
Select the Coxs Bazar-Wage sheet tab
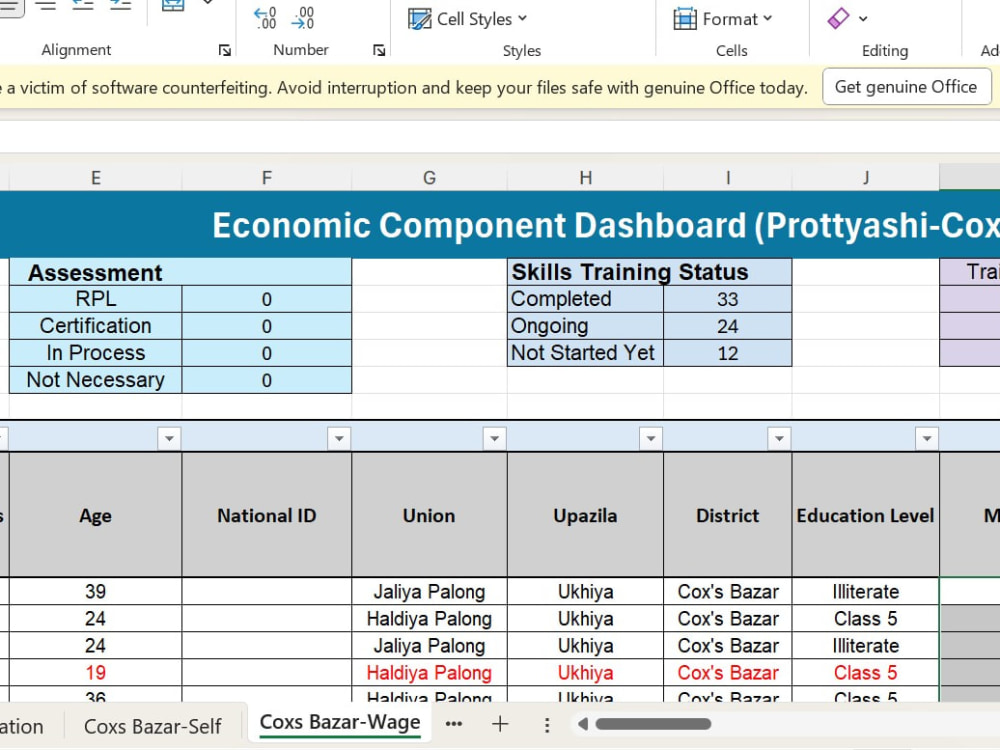pos(340,723)
